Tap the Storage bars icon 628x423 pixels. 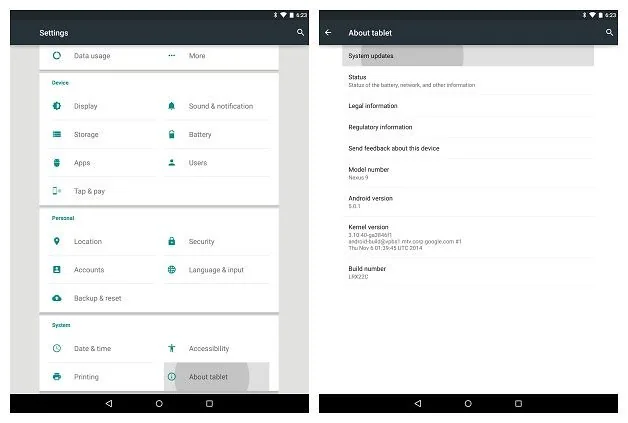tap(57, 134)
